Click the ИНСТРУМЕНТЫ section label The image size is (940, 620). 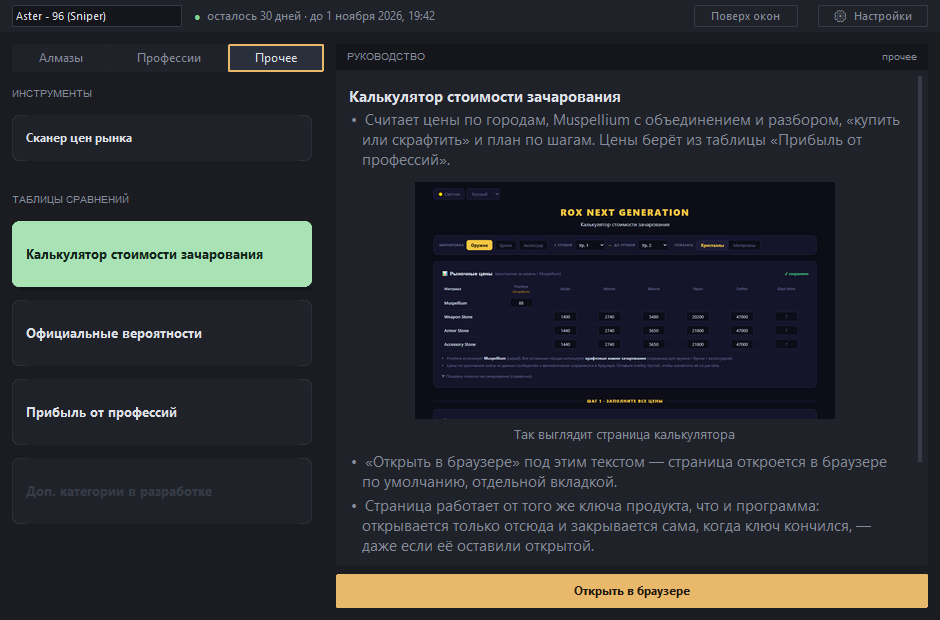point(52,94)
